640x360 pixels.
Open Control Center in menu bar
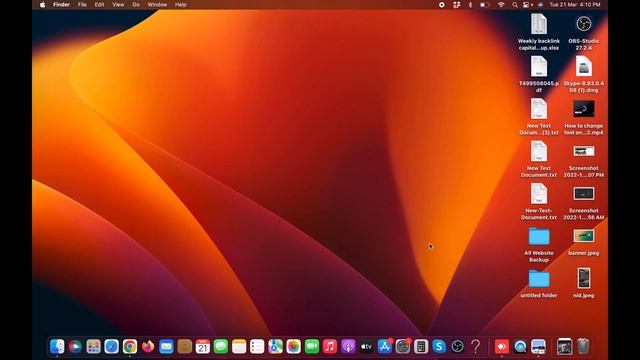pos(527,5)
